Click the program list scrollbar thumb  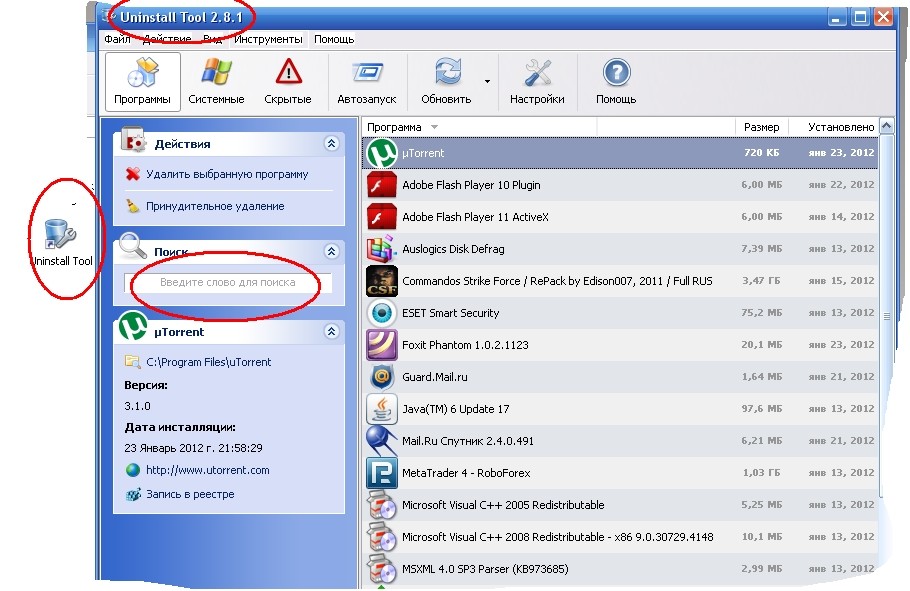click(x=886, y=316)
